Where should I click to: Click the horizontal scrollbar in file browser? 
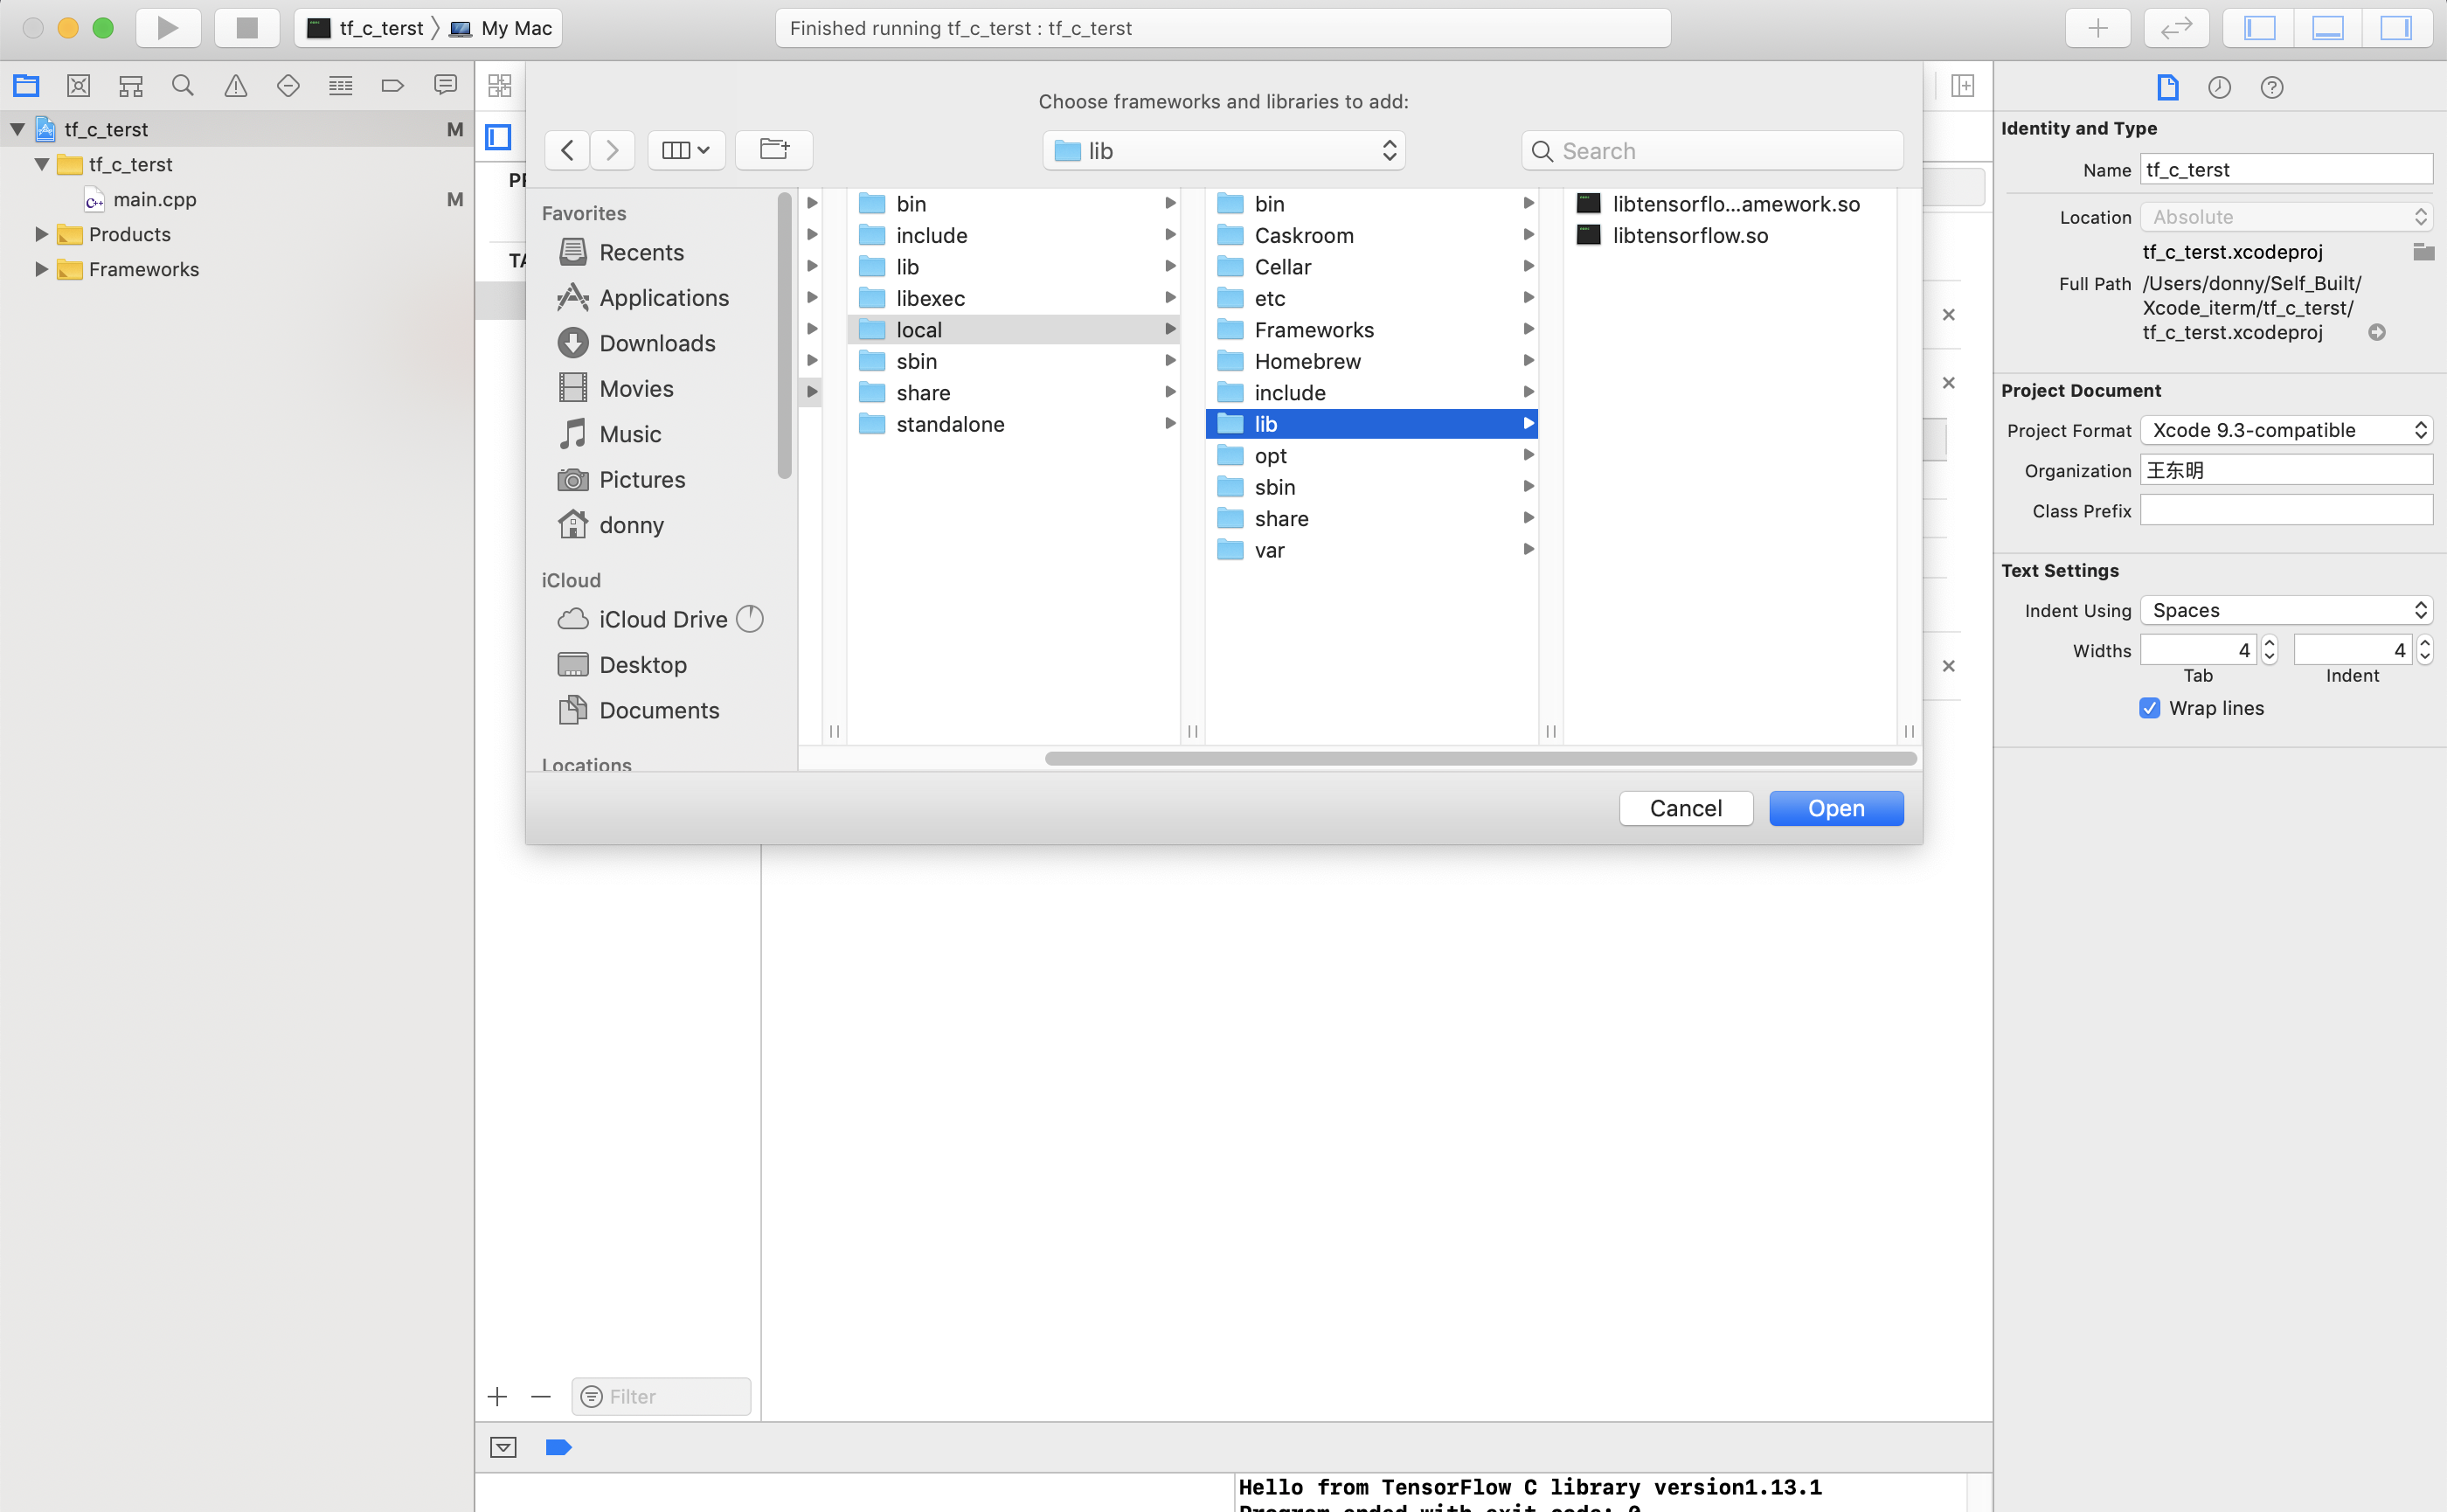(1480, 759)
